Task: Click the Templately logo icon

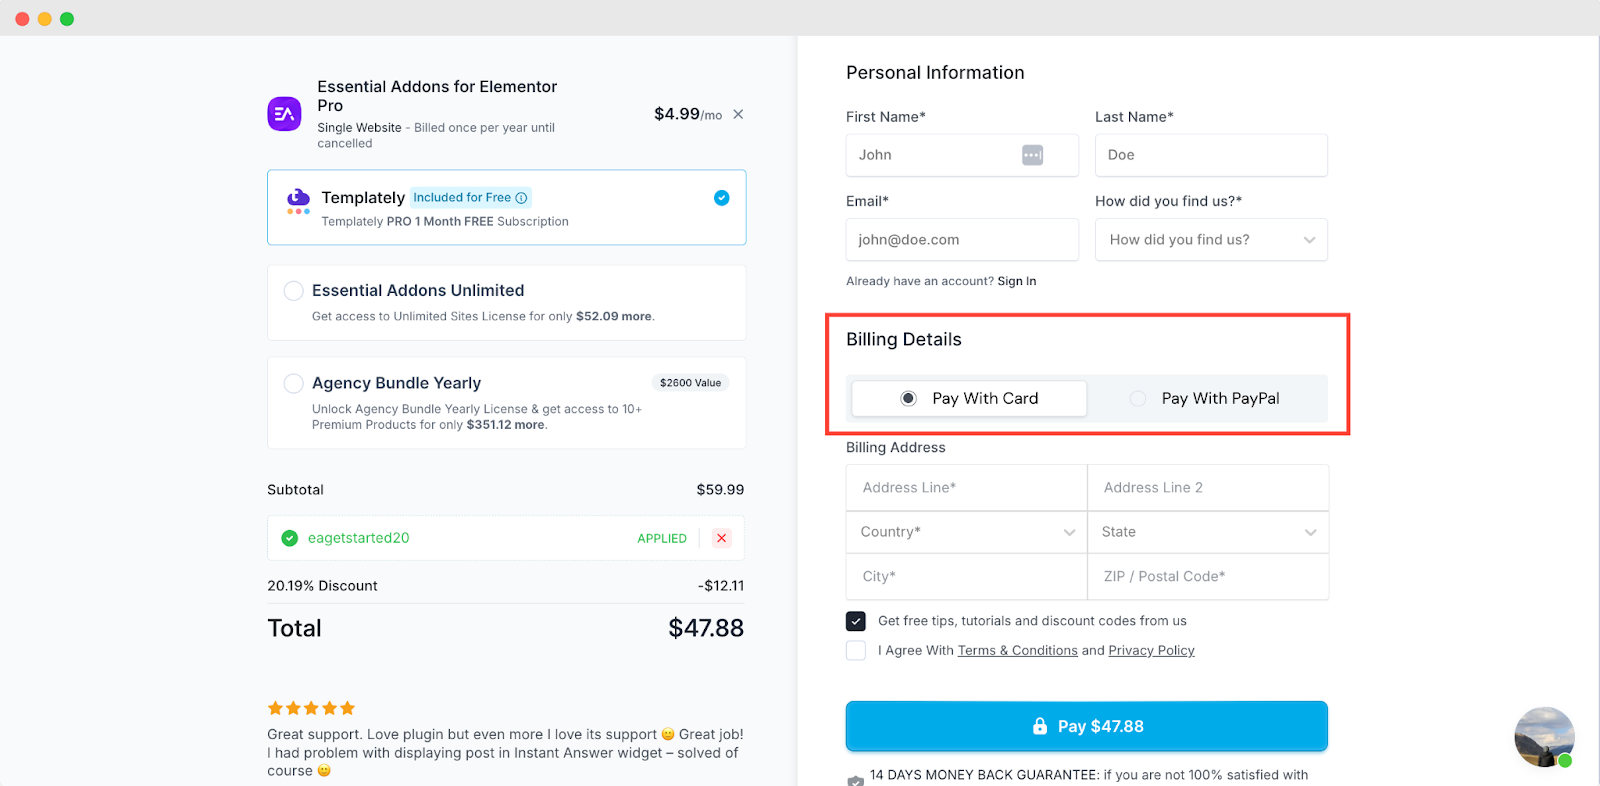Action: tap(297, 201)
